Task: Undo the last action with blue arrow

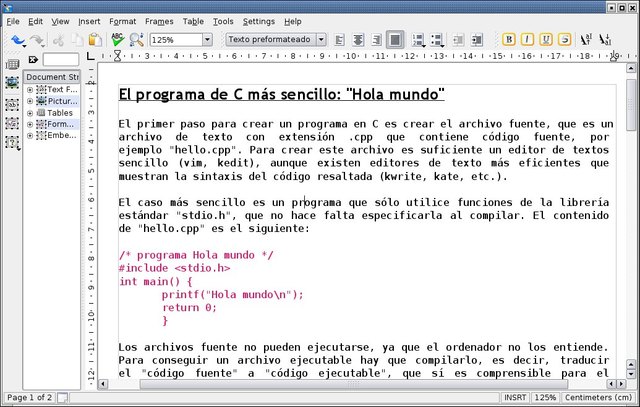Action: click(x=17, y=40)
